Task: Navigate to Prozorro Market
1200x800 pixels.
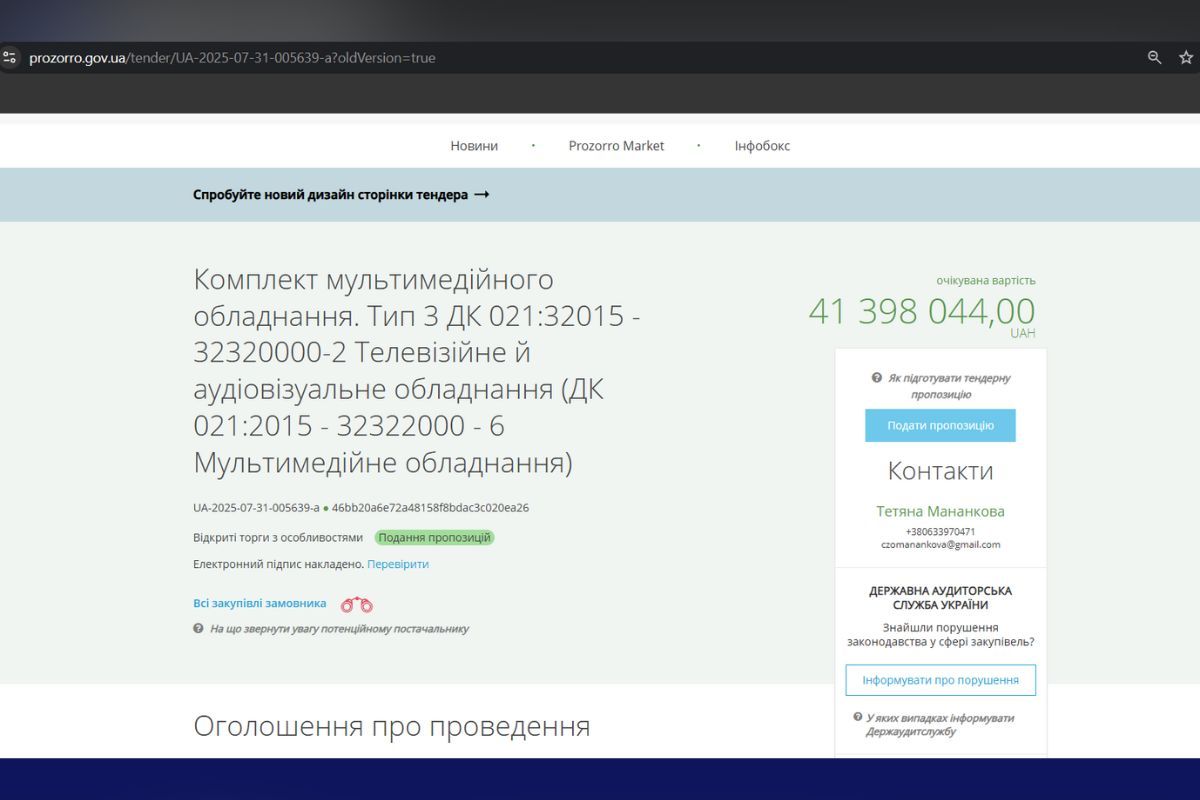Action: click(617, 145)
